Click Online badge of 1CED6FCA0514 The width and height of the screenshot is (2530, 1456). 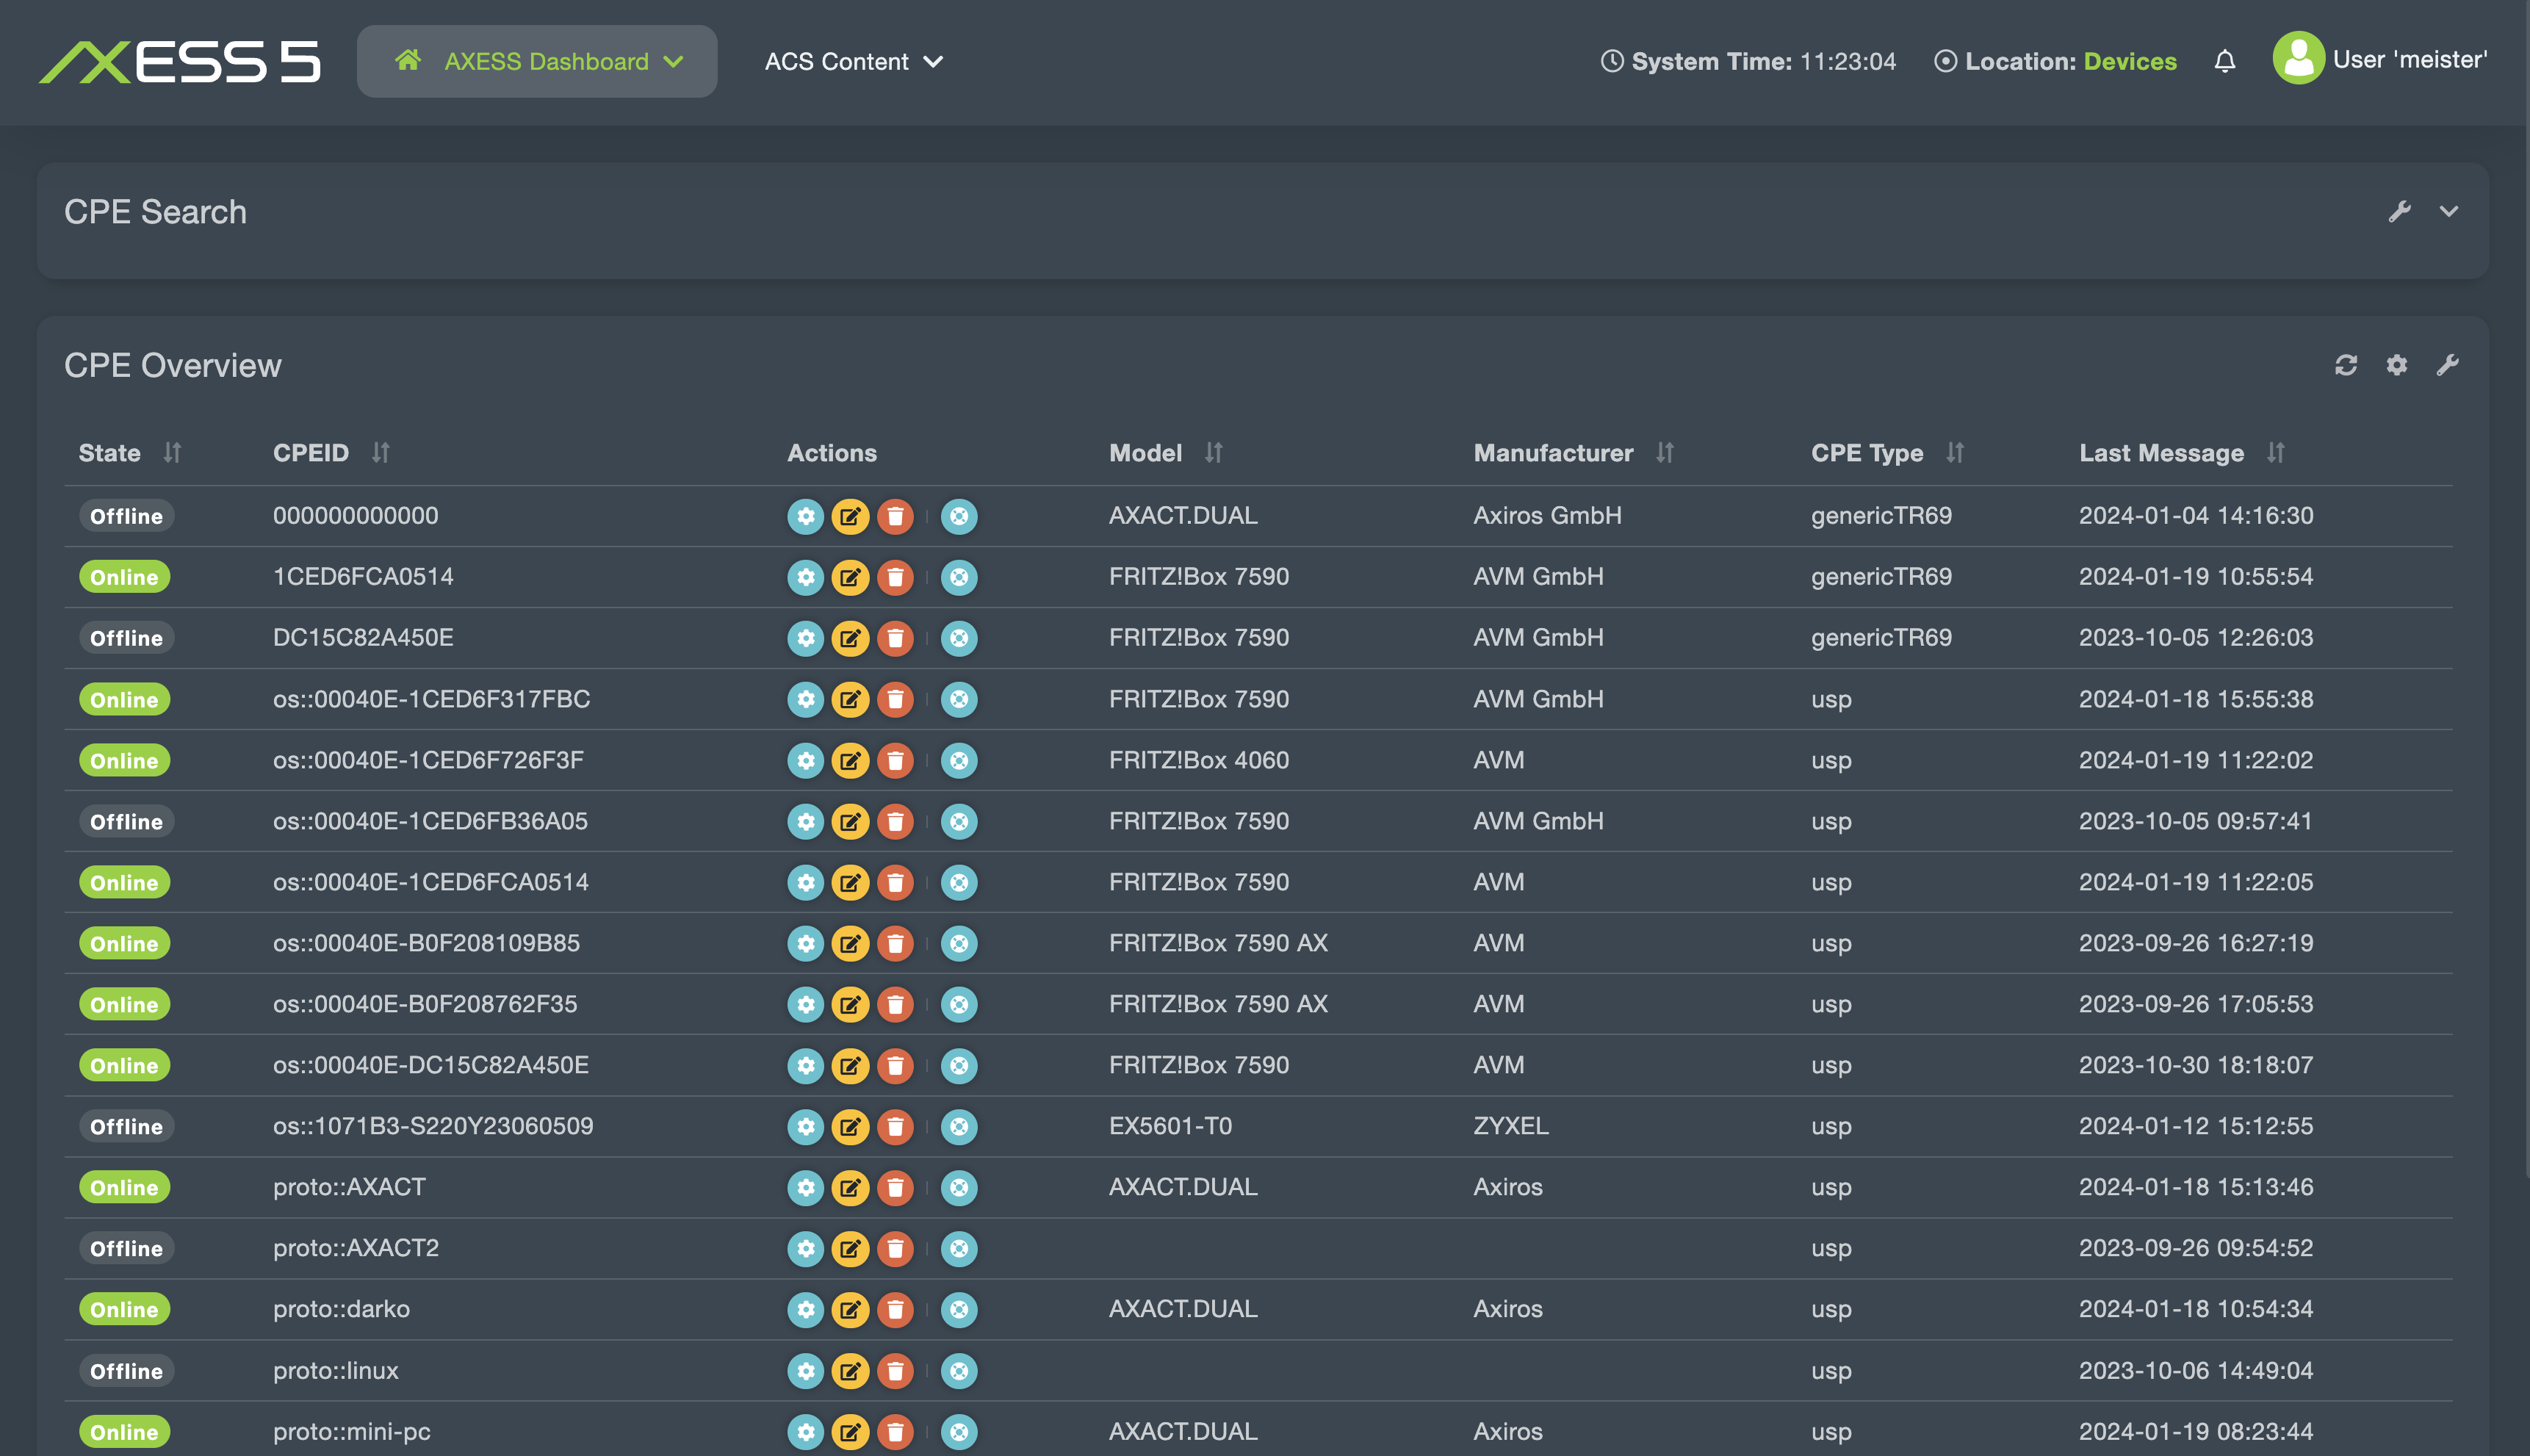(124, 577)
